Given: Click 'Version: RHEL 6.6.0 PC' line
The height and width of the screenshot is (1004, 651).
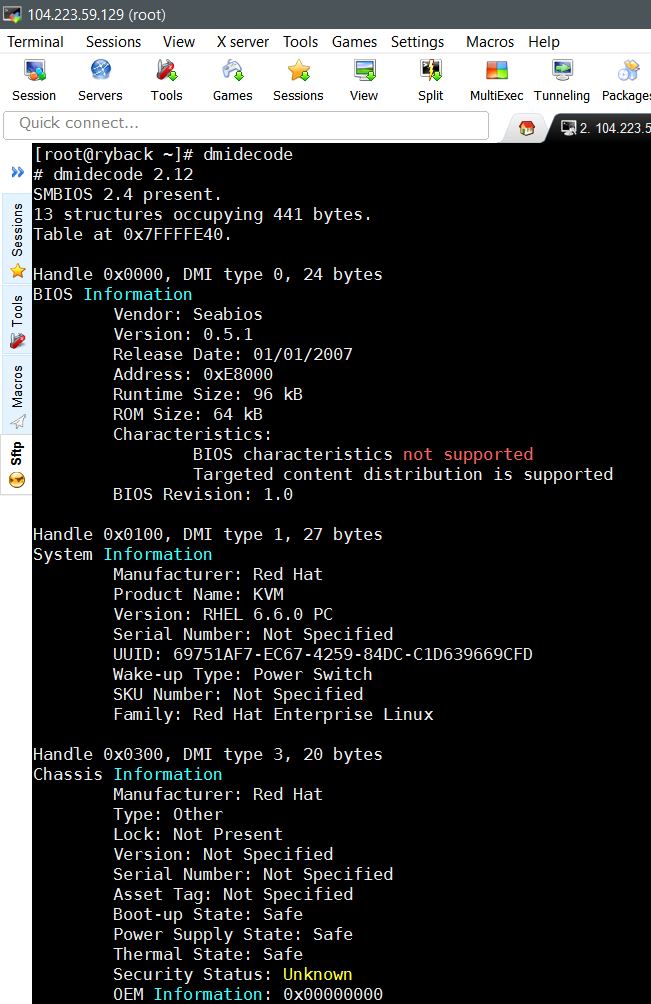Looking at the screenshot, I should [223, 614].
